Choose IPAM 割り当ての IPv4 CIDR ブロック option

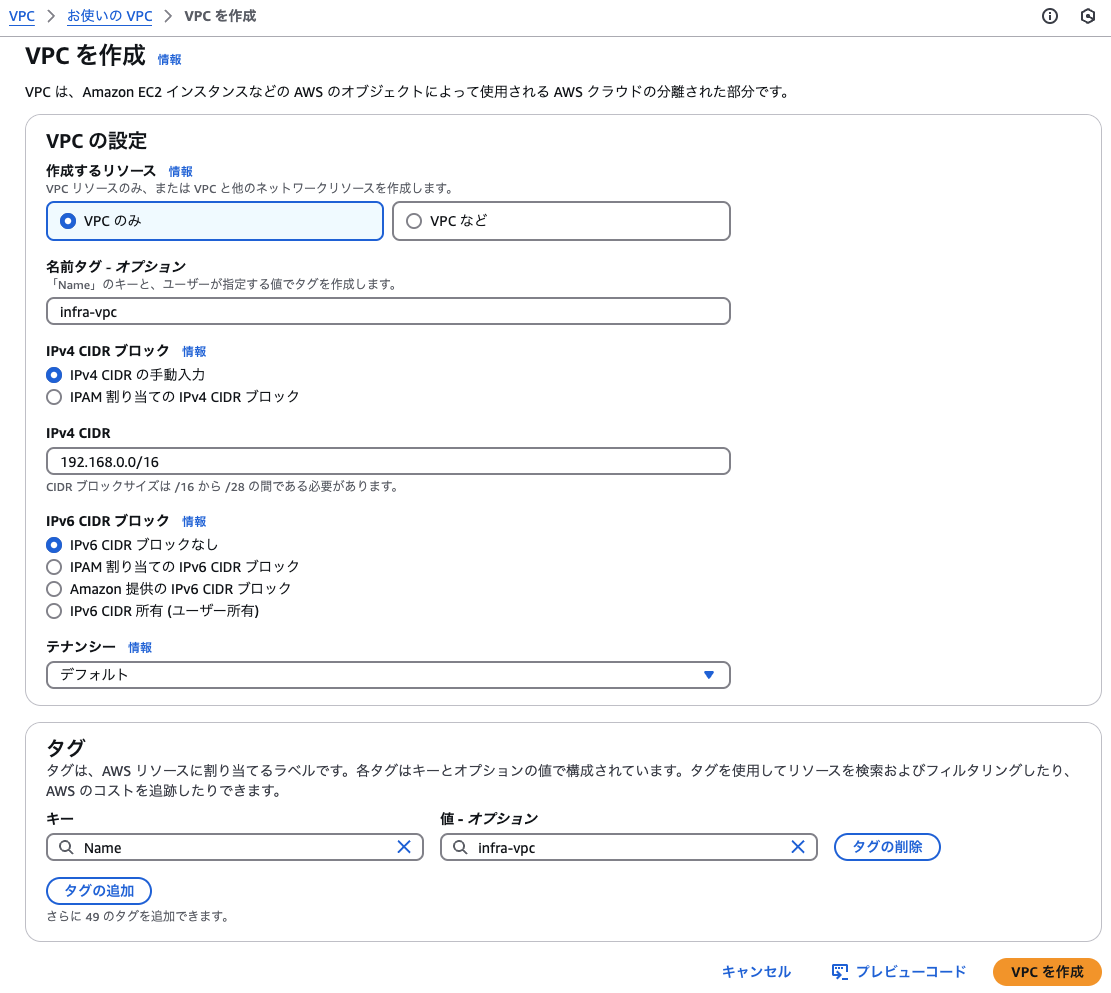(54, 397)
